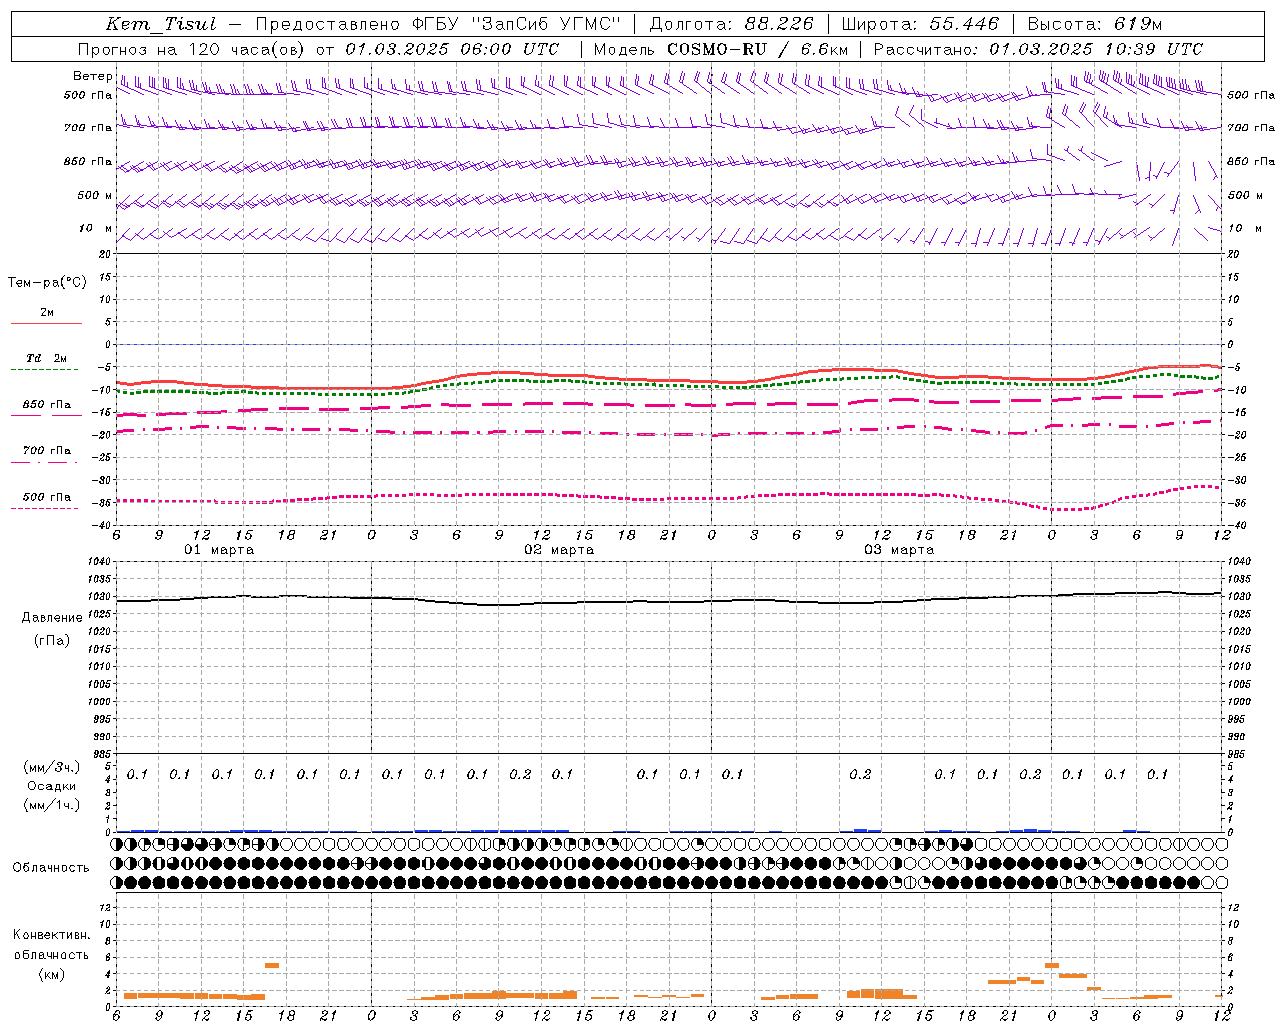Click the Широта: 55.446 latitude value

(x=920, y=24)
